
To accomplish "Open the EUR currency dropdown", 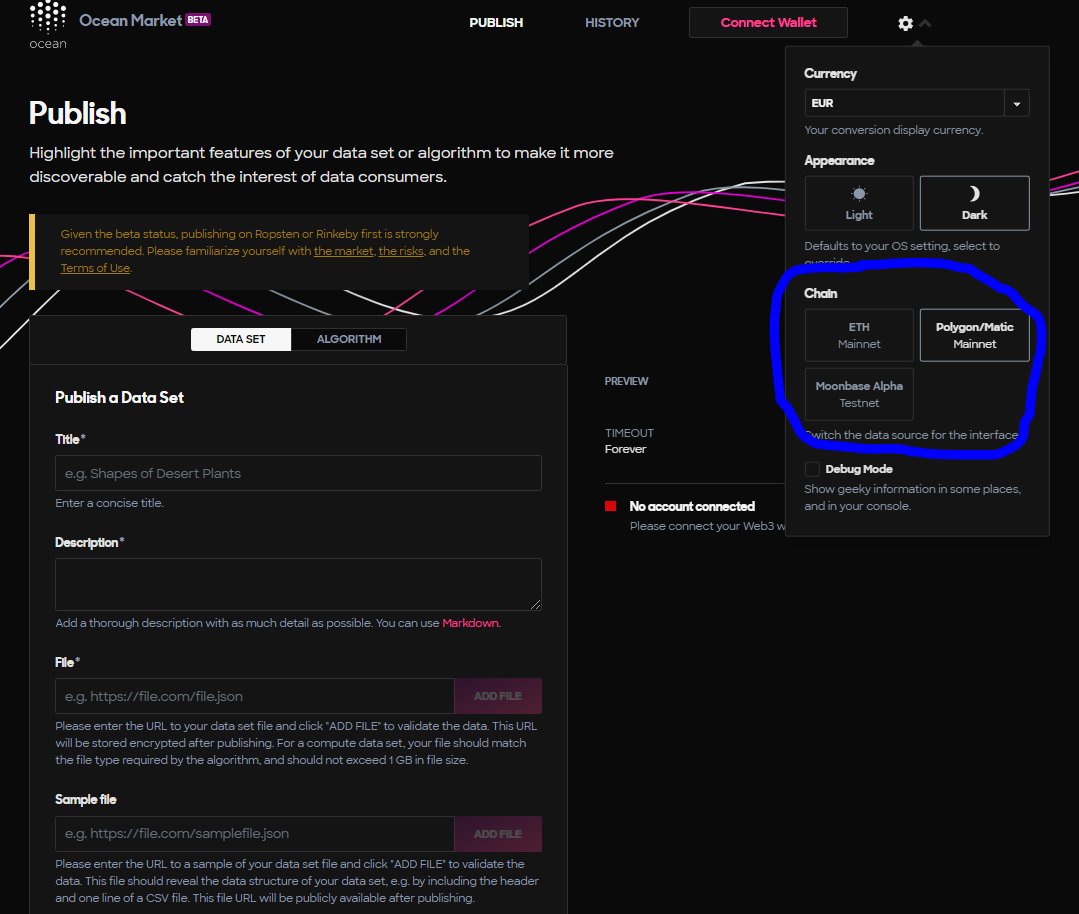I will (917, 103).
